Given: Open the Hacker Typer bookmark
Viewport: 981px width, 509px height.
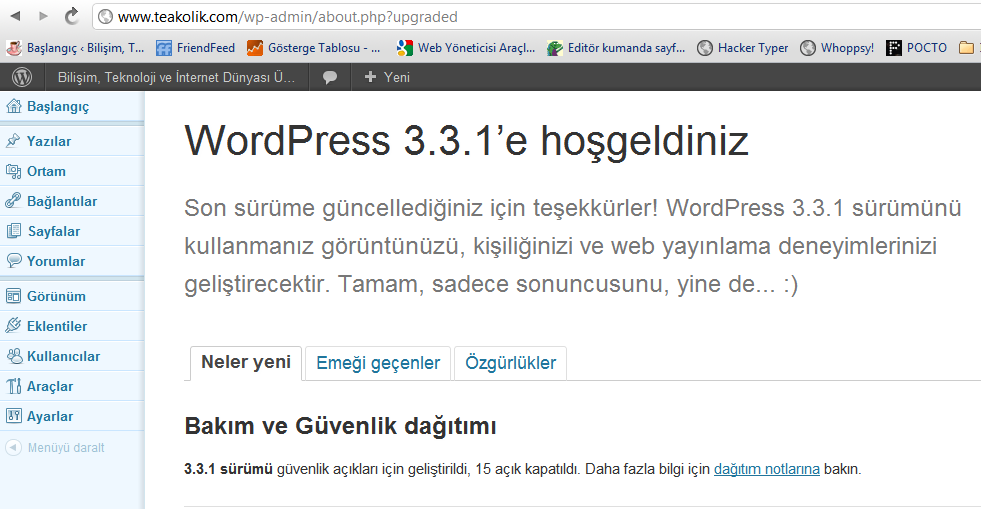Looking at the screenshot, I should click(x=743, y=48).
